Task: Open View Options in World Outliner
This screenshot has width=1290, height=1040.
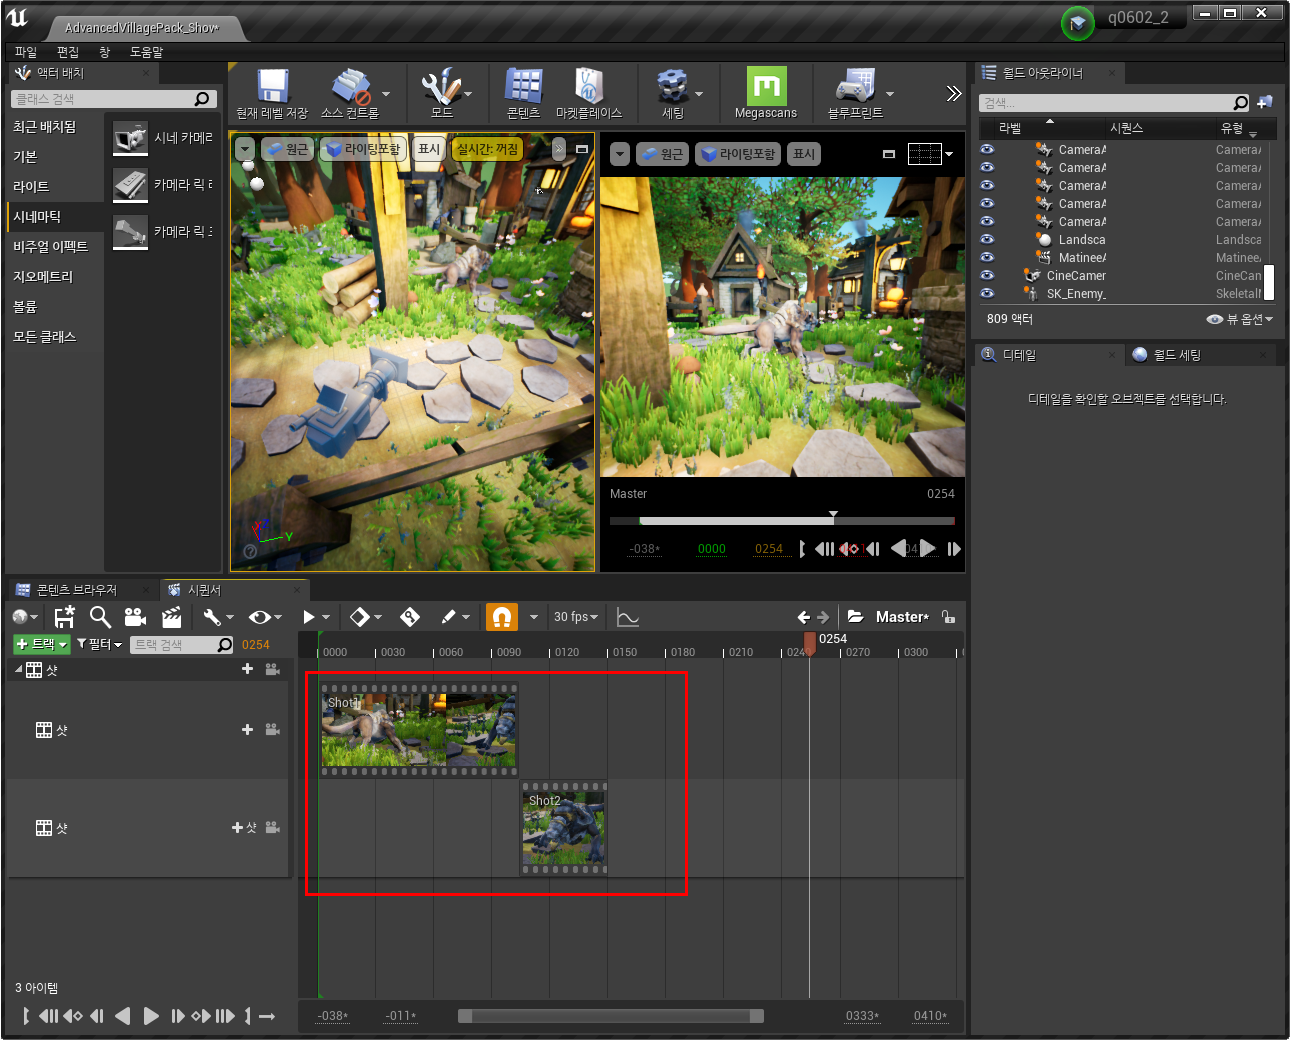Action: (1240, 319)
